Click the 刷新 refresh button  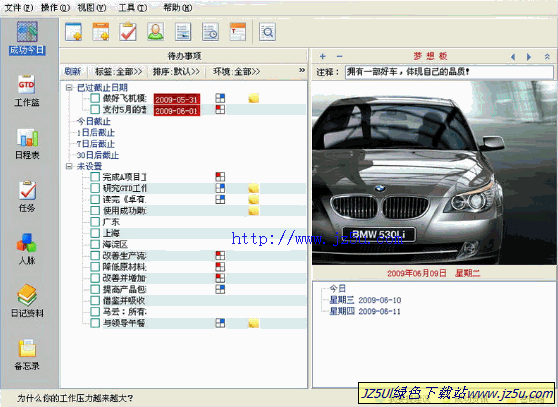coord(73,72)
